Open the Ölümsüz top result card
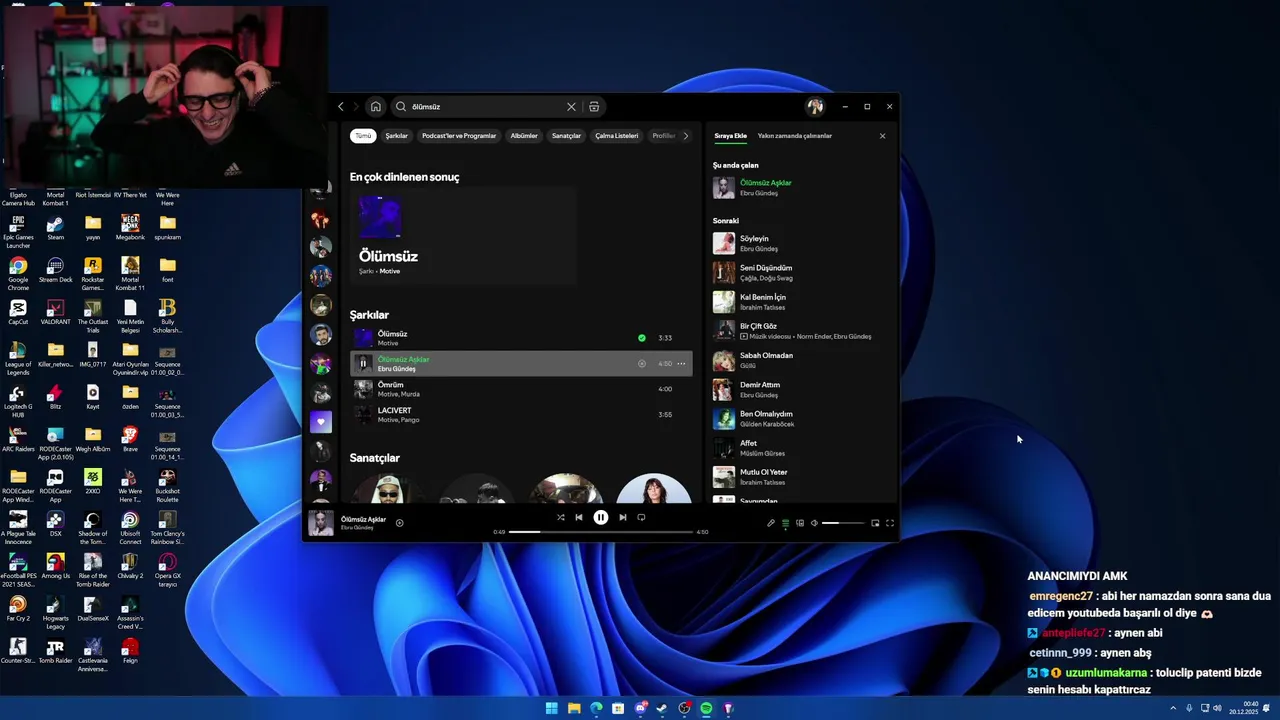Image resolution: width=1280 pixels, height=720 pixels. tap(463, 237)
